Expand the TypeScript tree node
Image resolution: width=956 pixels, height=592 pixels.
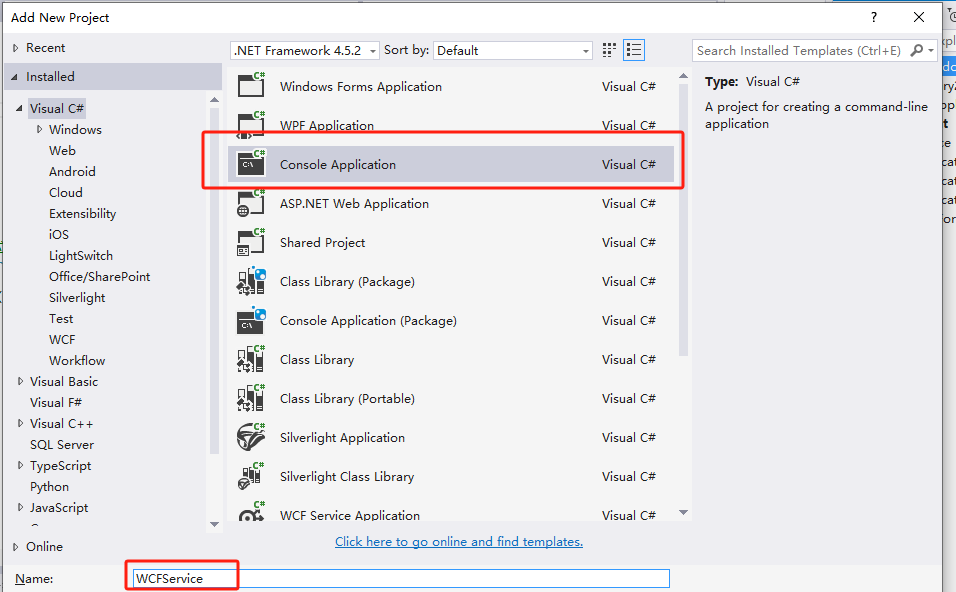coord(20,465)
